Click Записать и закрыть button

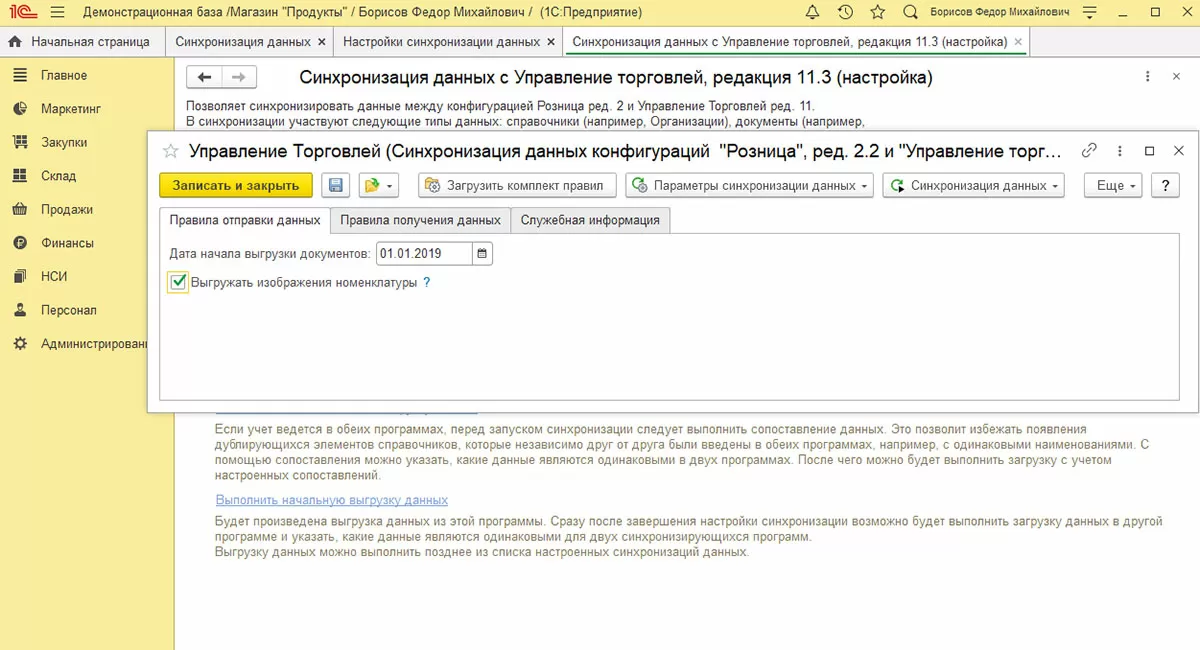(x=236, y=185)
